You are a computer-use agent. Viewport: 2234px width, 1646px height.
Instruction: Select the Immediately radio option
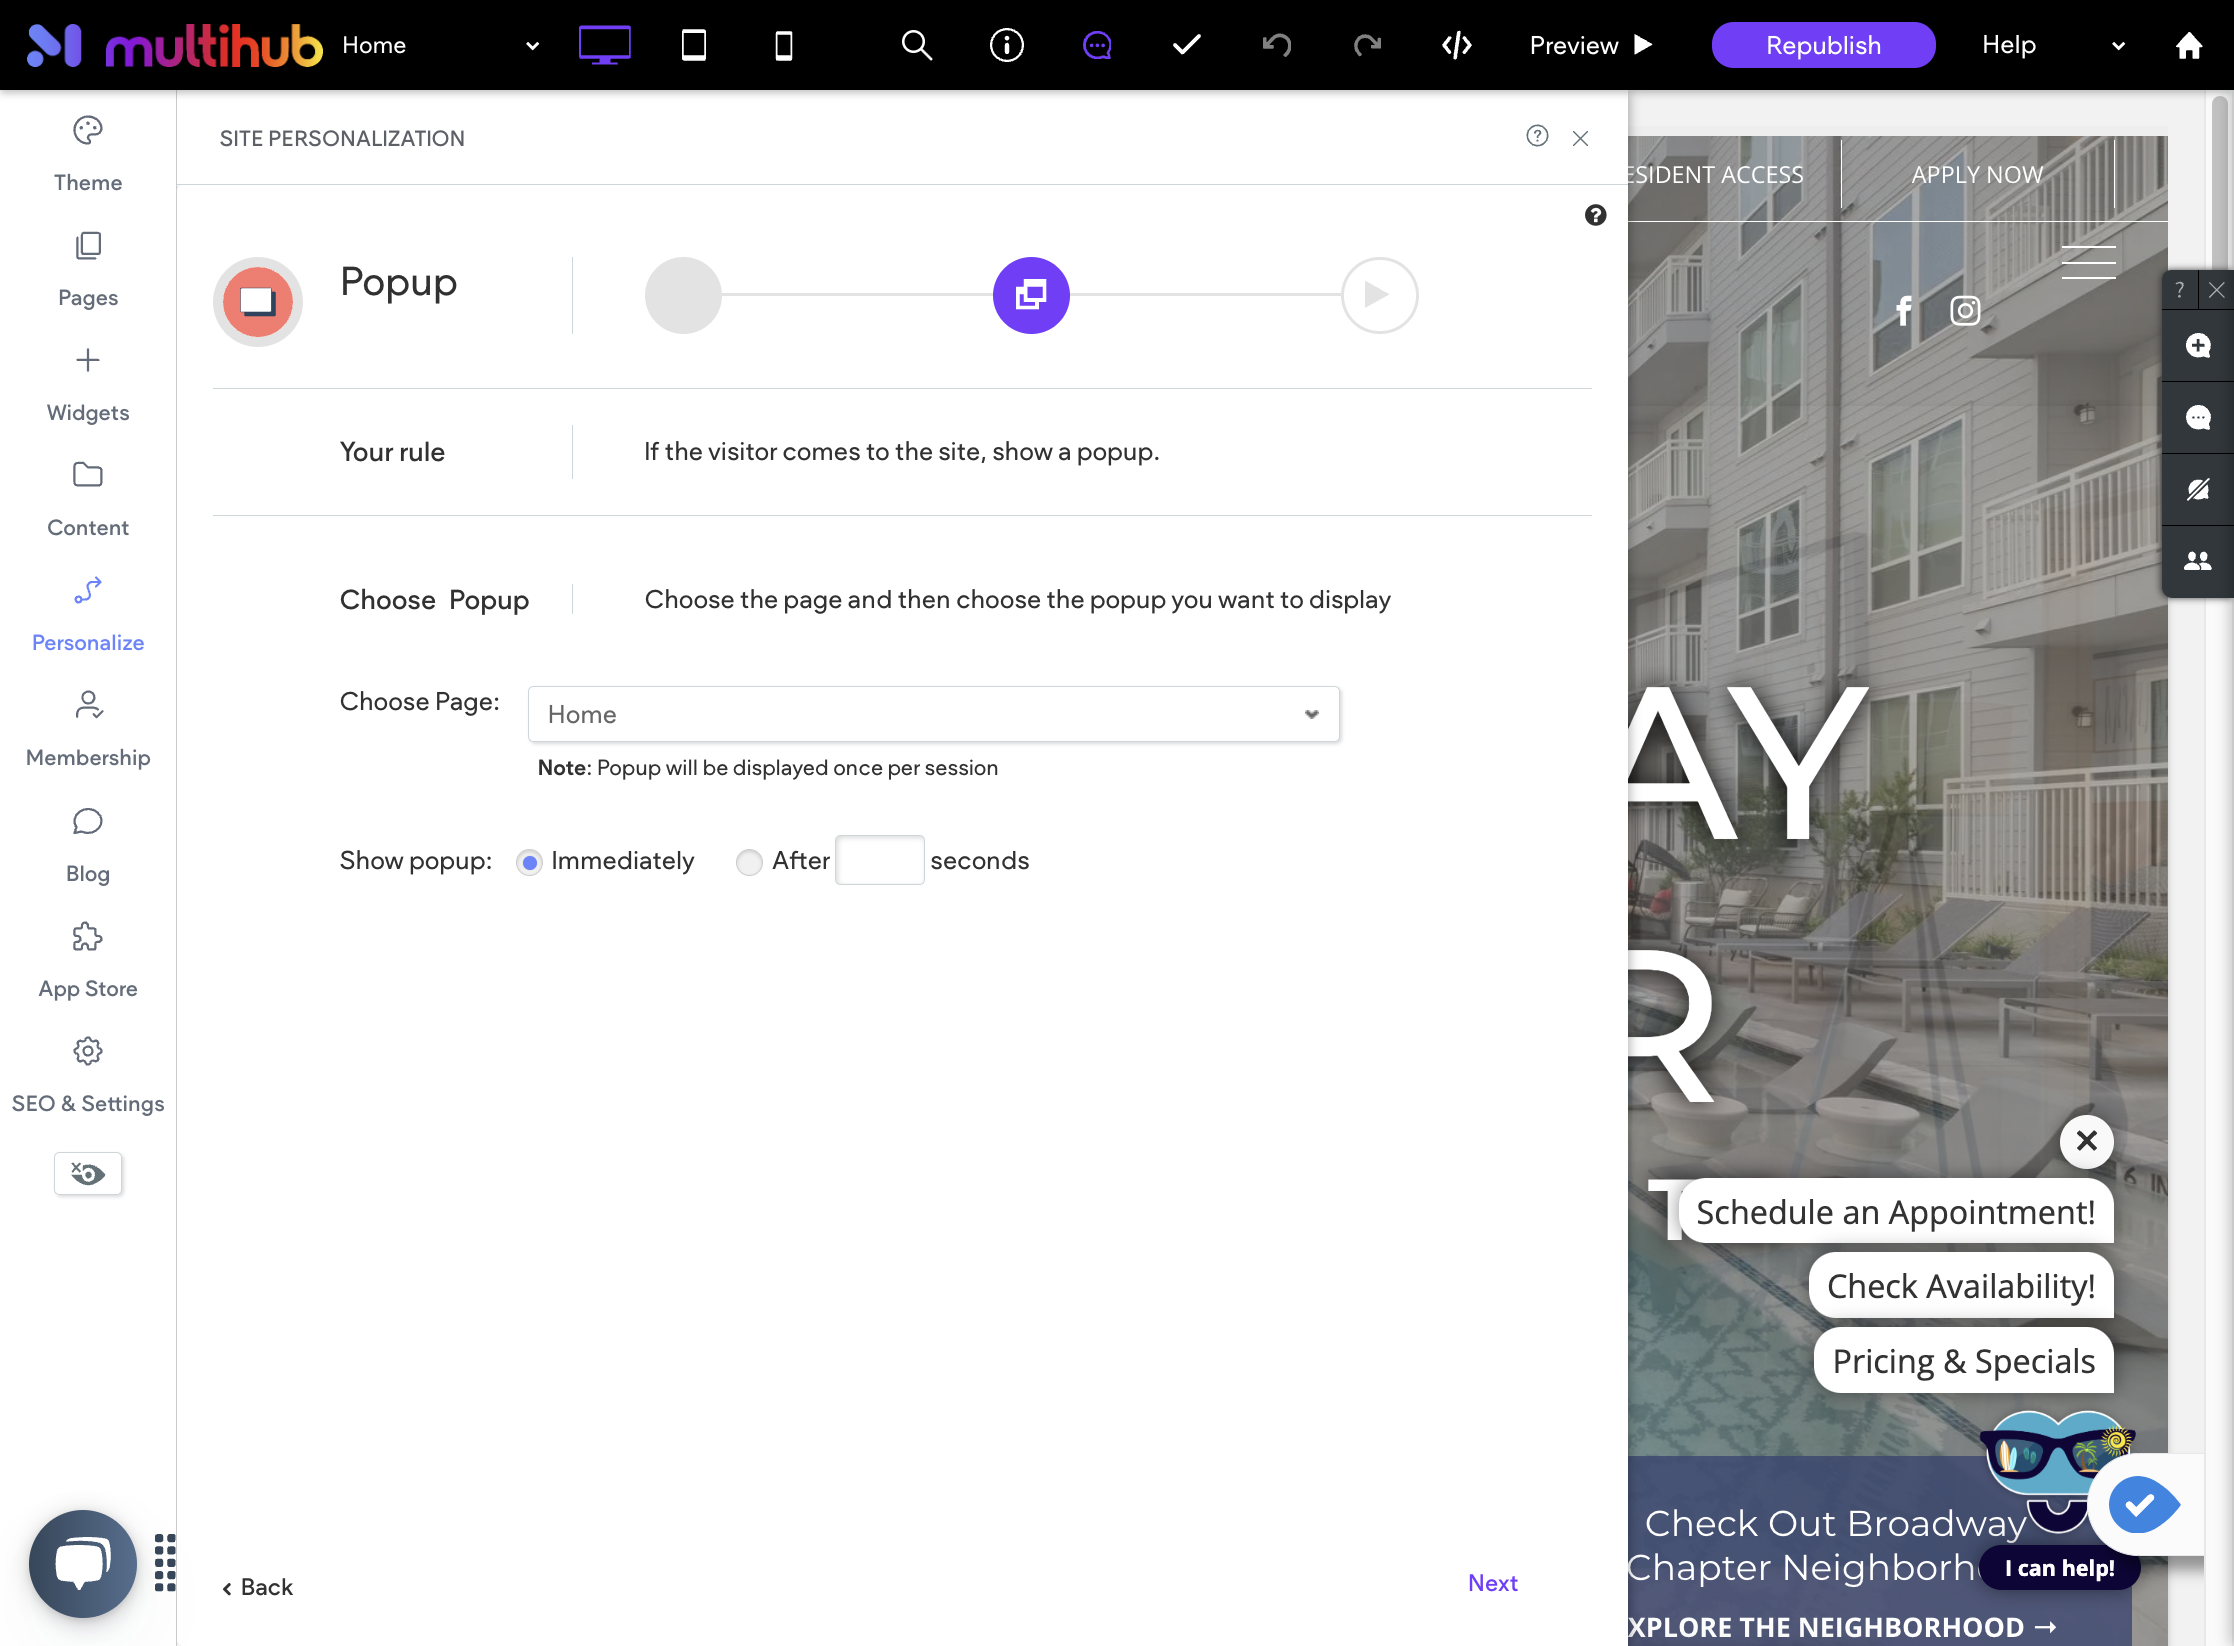[529, 862]
